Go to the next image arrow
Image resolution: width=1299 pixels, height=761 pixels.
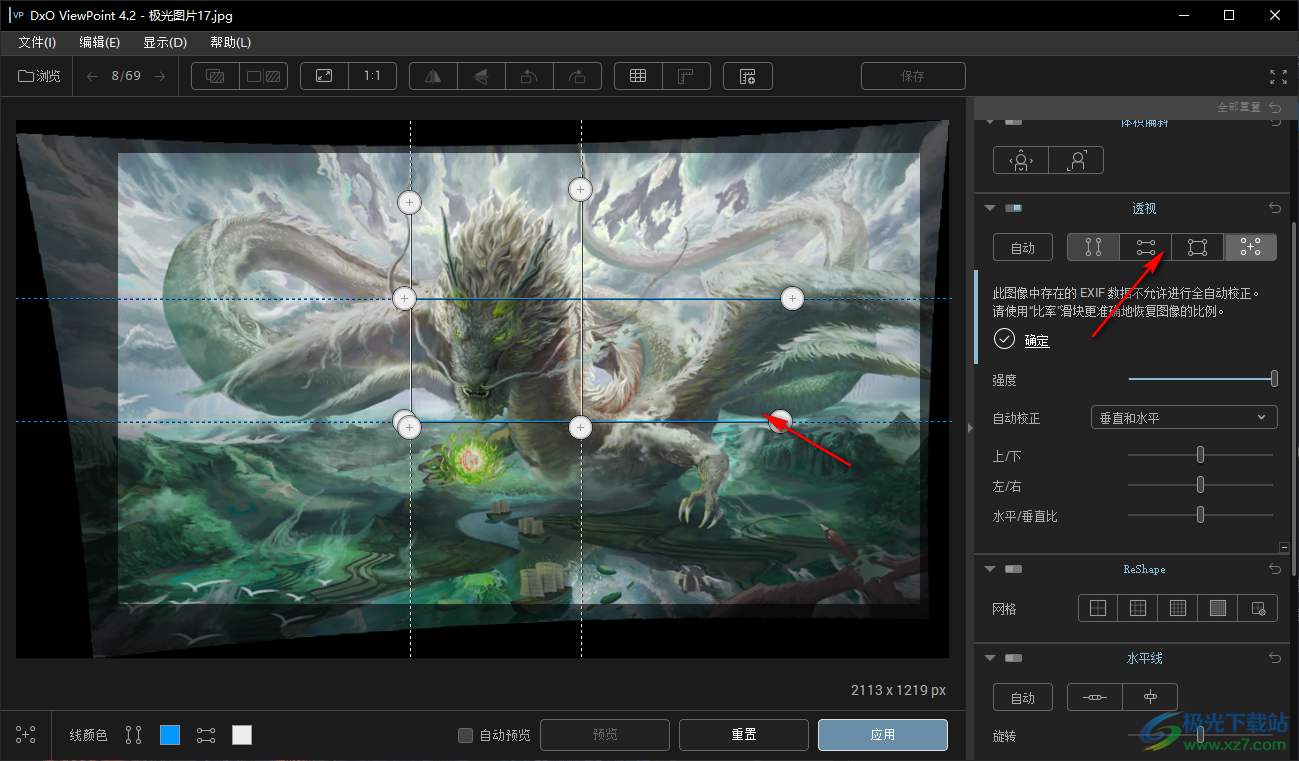pos(160,76)
